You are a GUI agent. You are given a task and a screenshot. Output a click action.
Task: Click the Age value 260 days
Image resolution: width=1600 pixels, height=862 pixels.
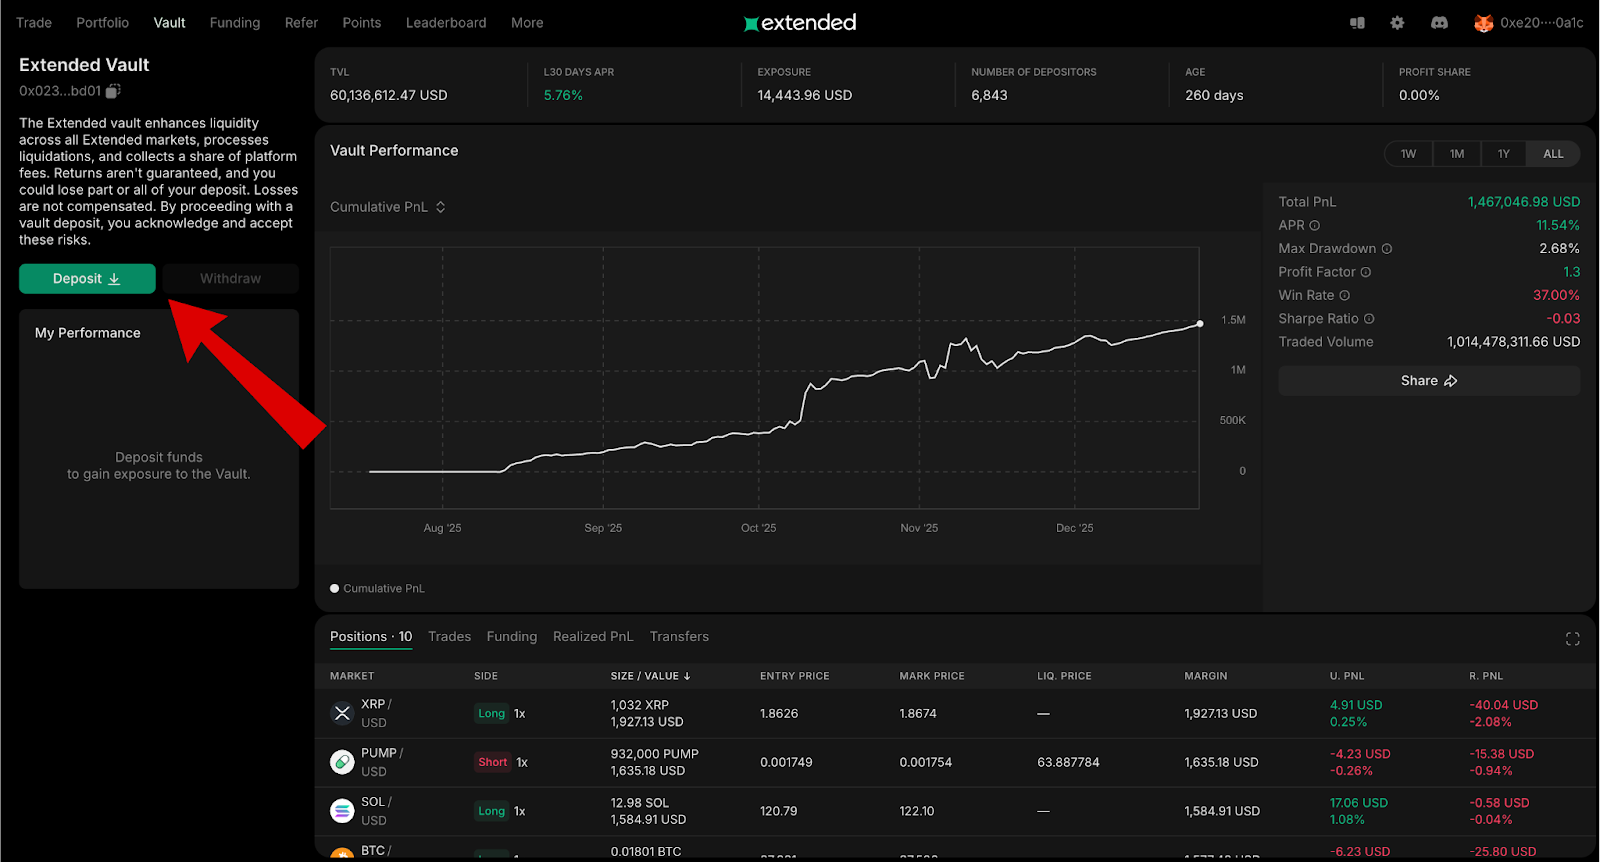tap(1214, 96)
